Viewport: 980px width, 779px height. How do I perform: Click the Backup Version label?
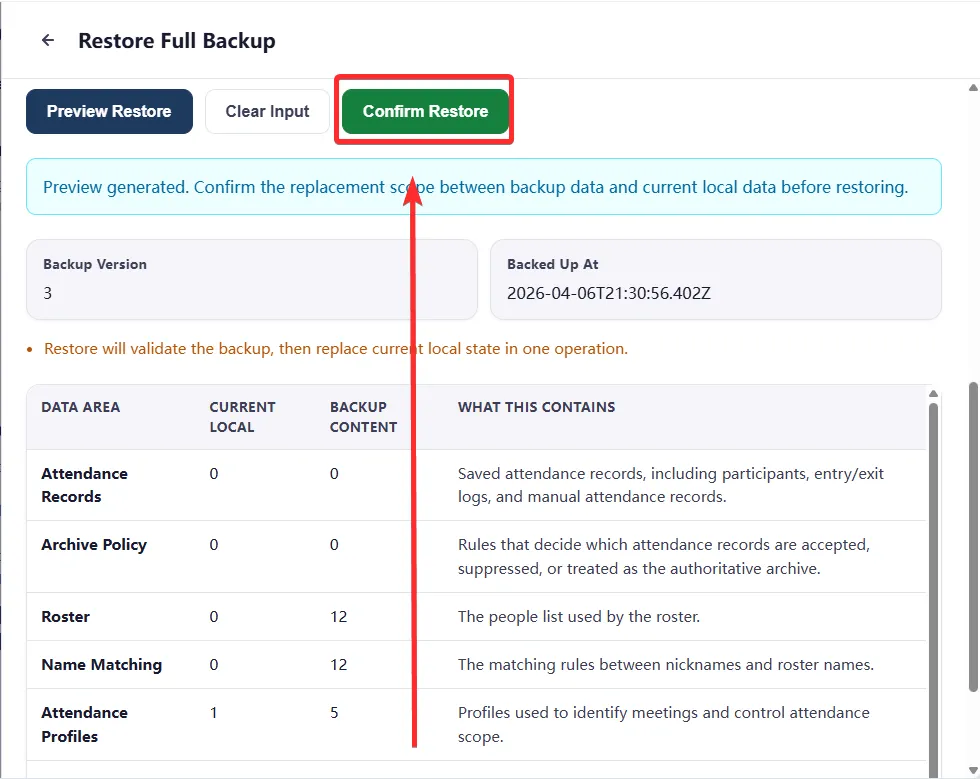tap(95, 264)
